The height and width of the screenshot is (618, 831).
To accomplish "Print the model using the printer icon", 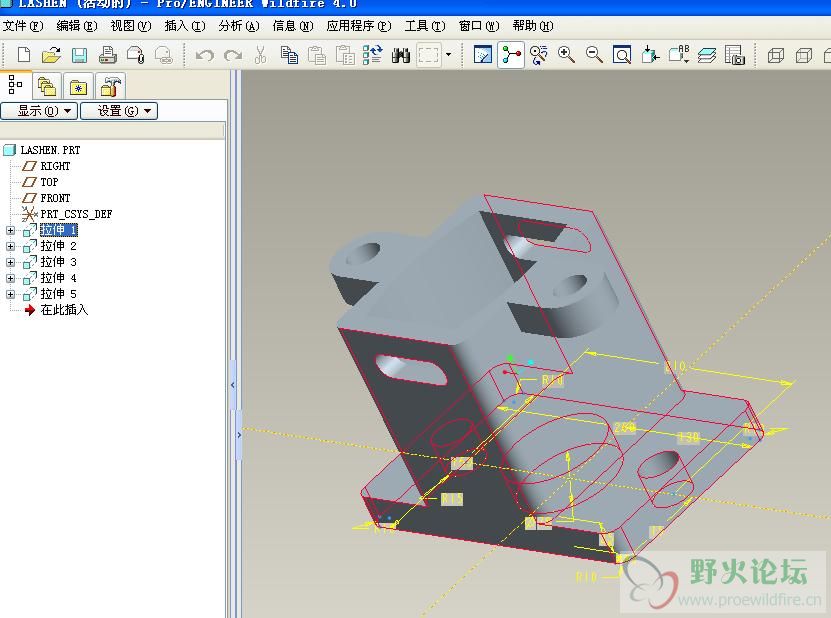I will pyautogui.click(x=108, y=55).
